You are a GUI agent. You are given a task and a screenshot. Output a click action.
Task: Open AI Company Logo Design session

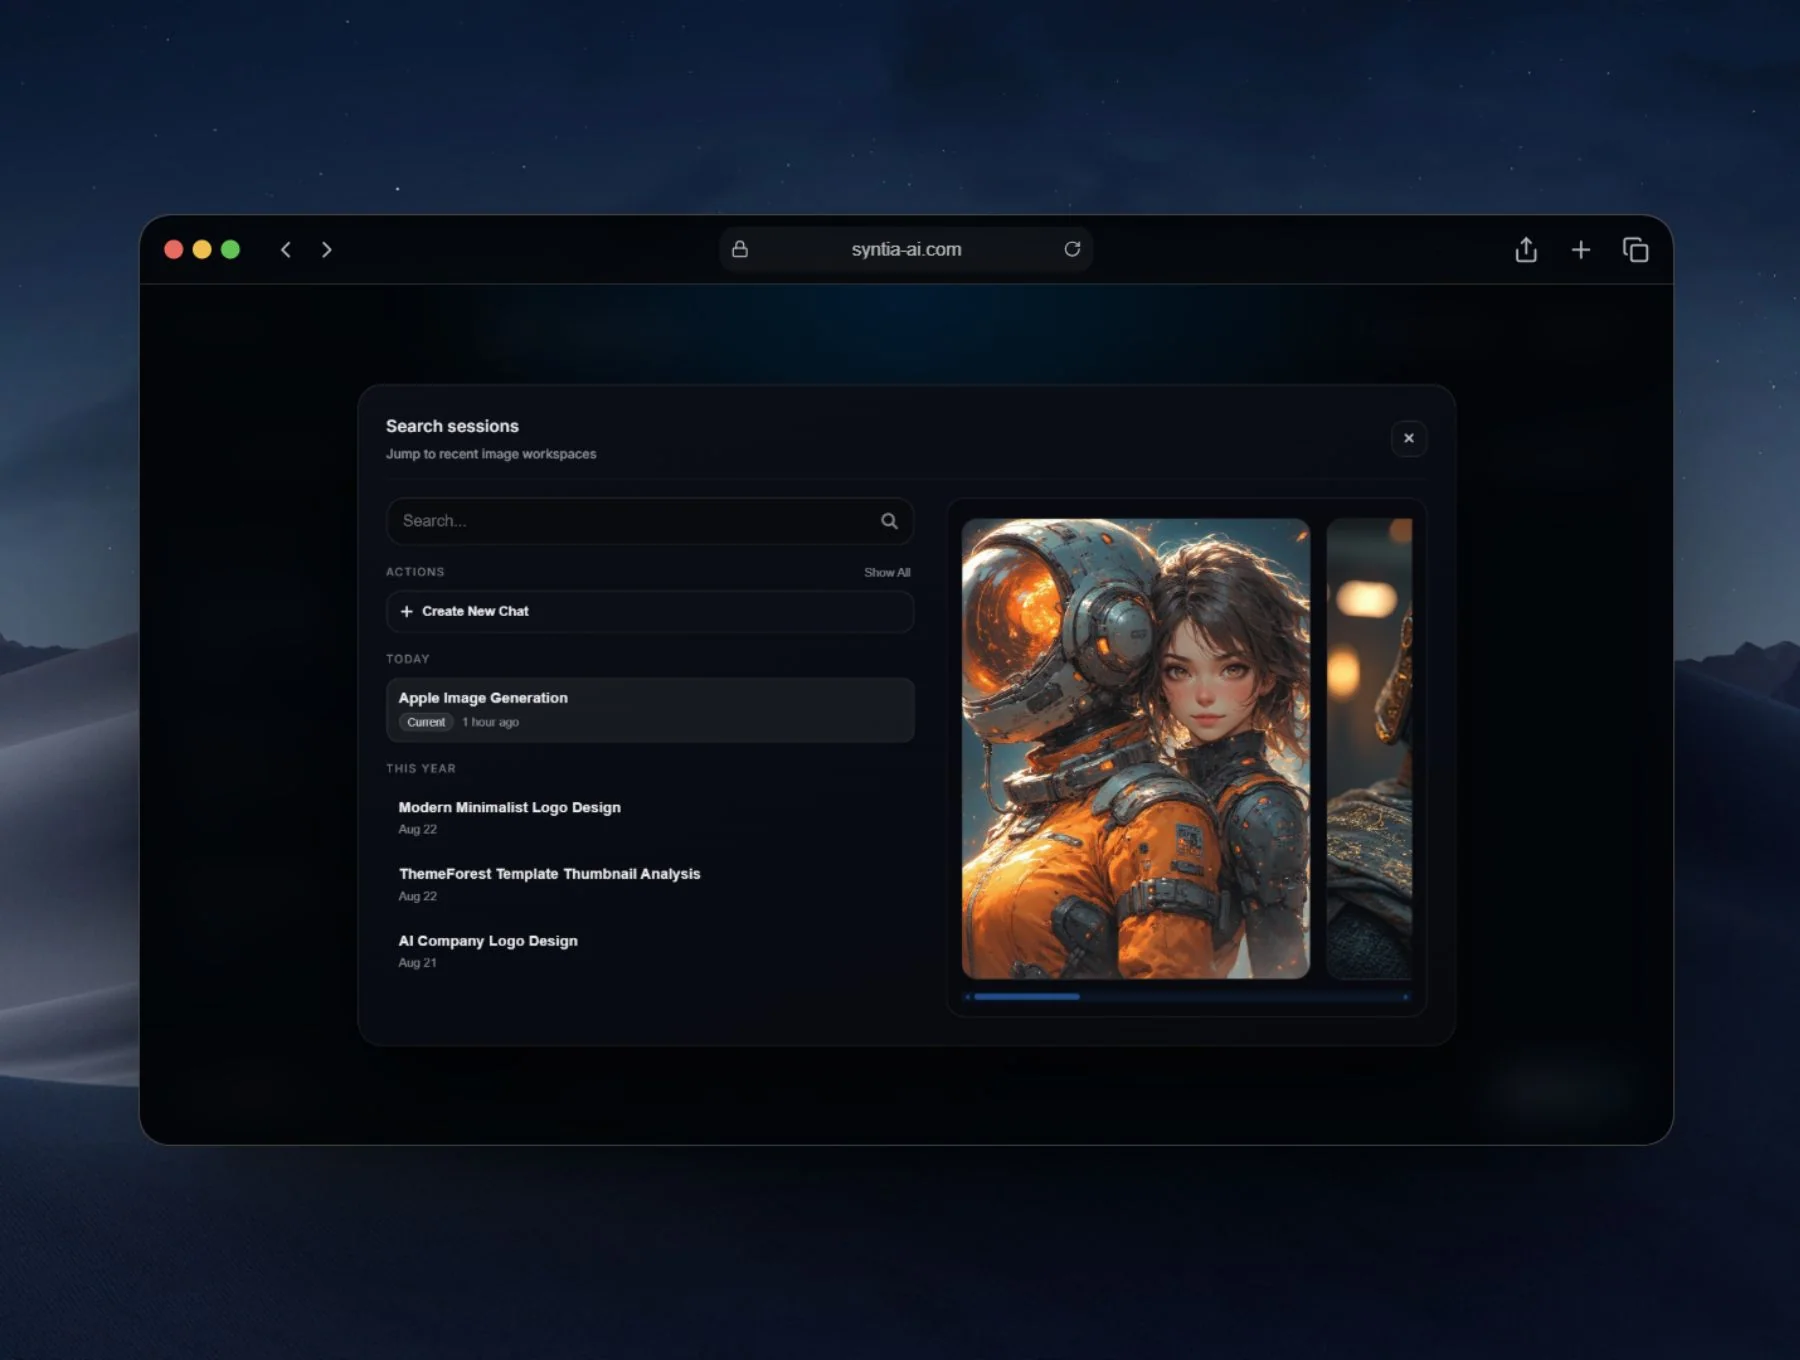650,951
